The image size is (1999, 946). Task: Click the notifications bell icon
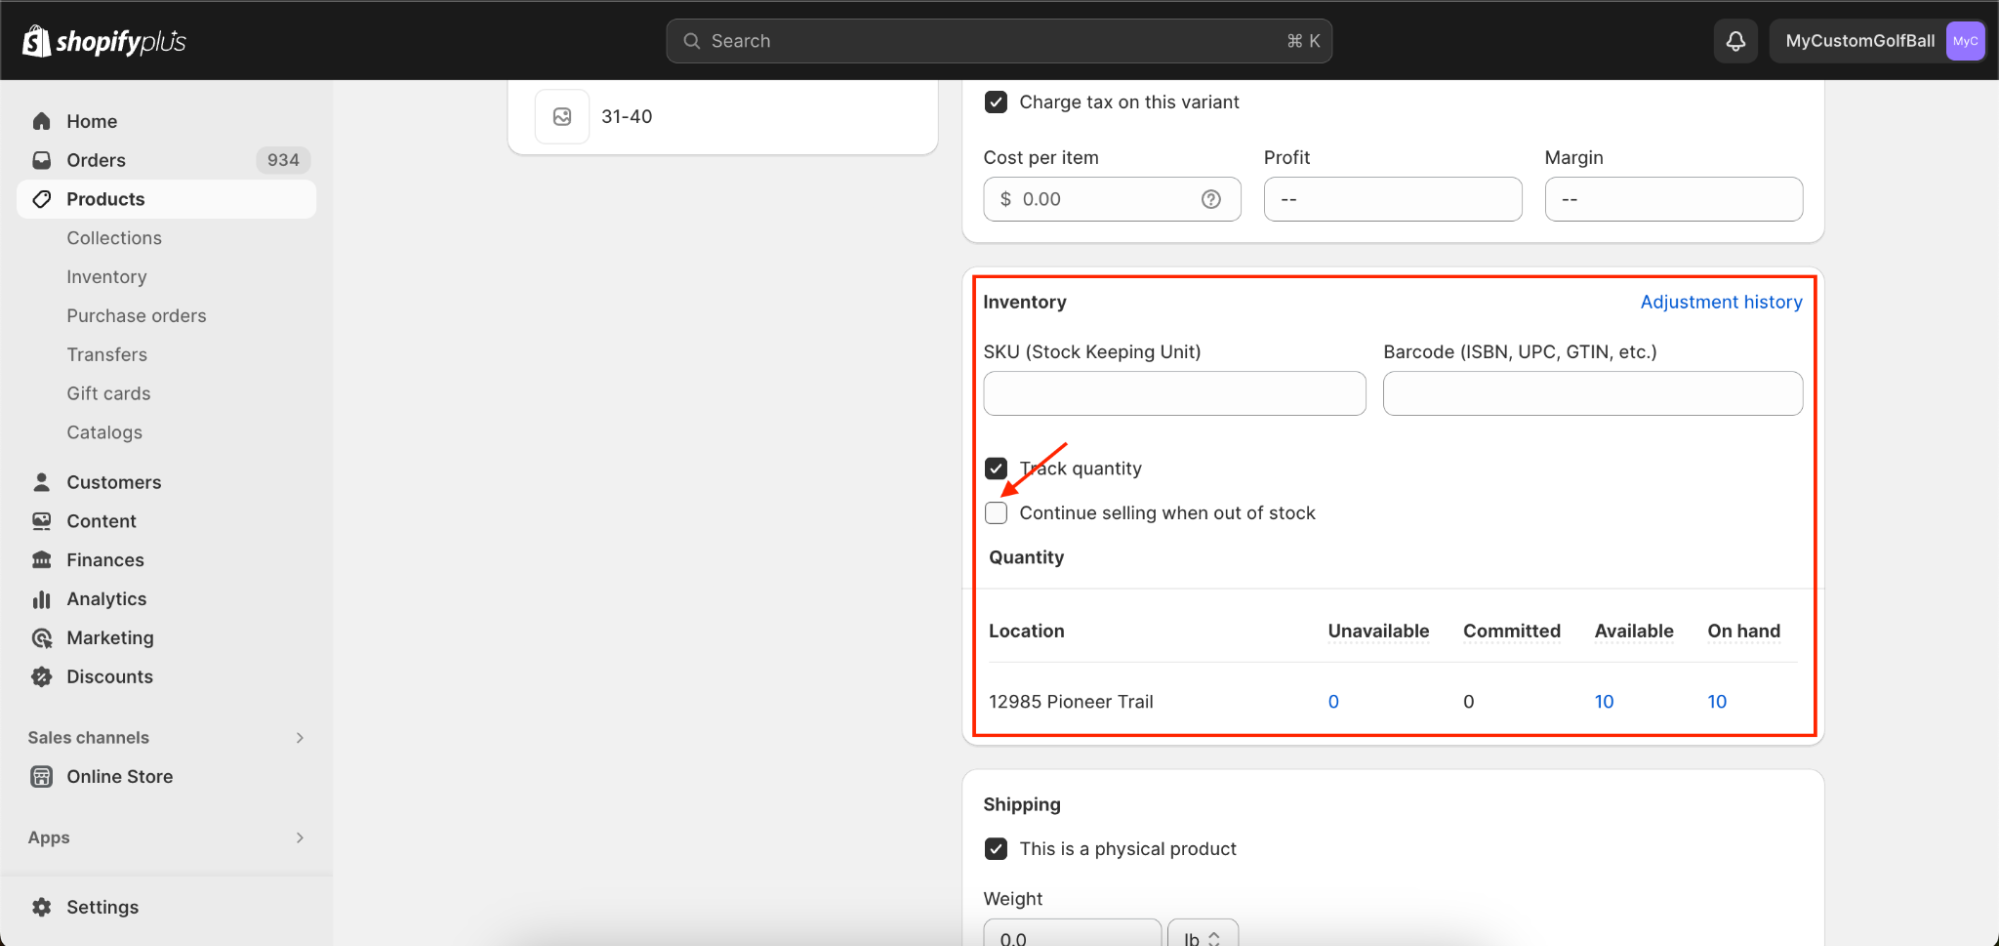(x=1735, y=41)
